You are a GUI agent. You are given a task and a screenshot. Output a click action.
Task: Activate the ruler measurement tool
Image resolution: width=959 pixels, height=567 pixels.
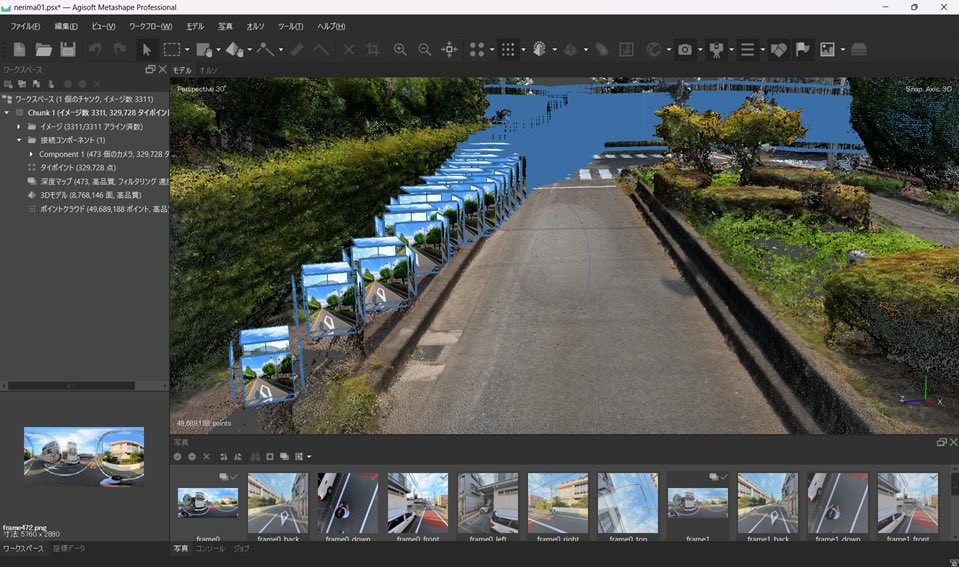pyautogui.click(x=297, y=50)
